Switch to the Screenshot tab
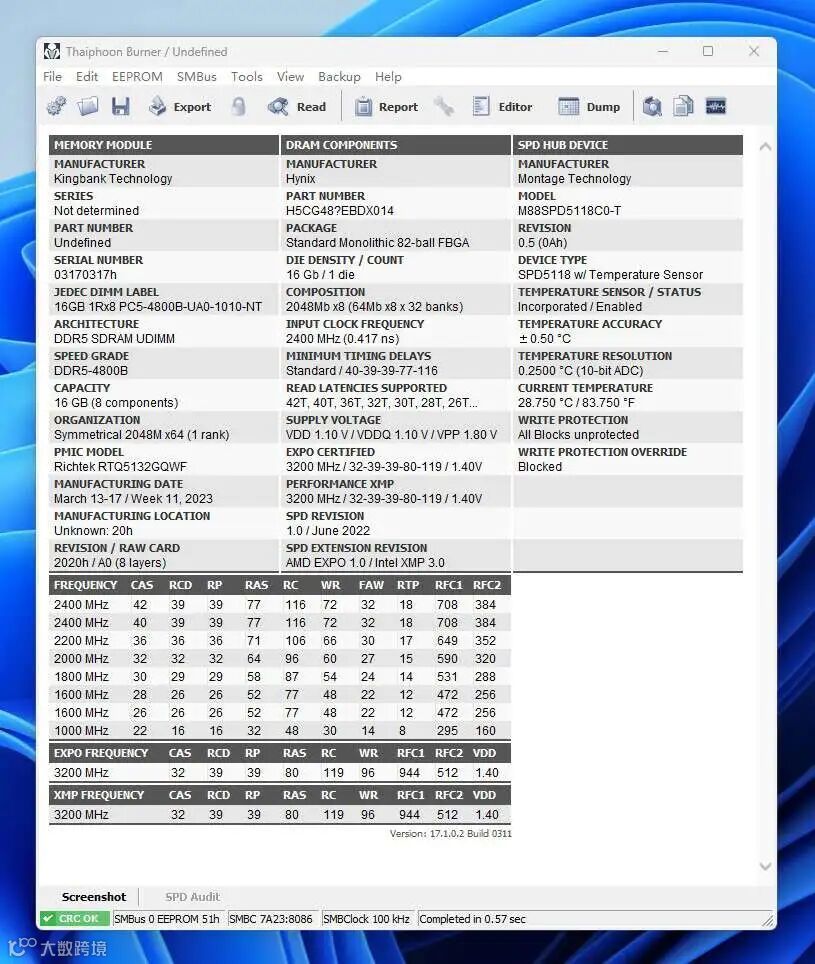The height and width of the screenshot is (964, 815). click(94, 897)
